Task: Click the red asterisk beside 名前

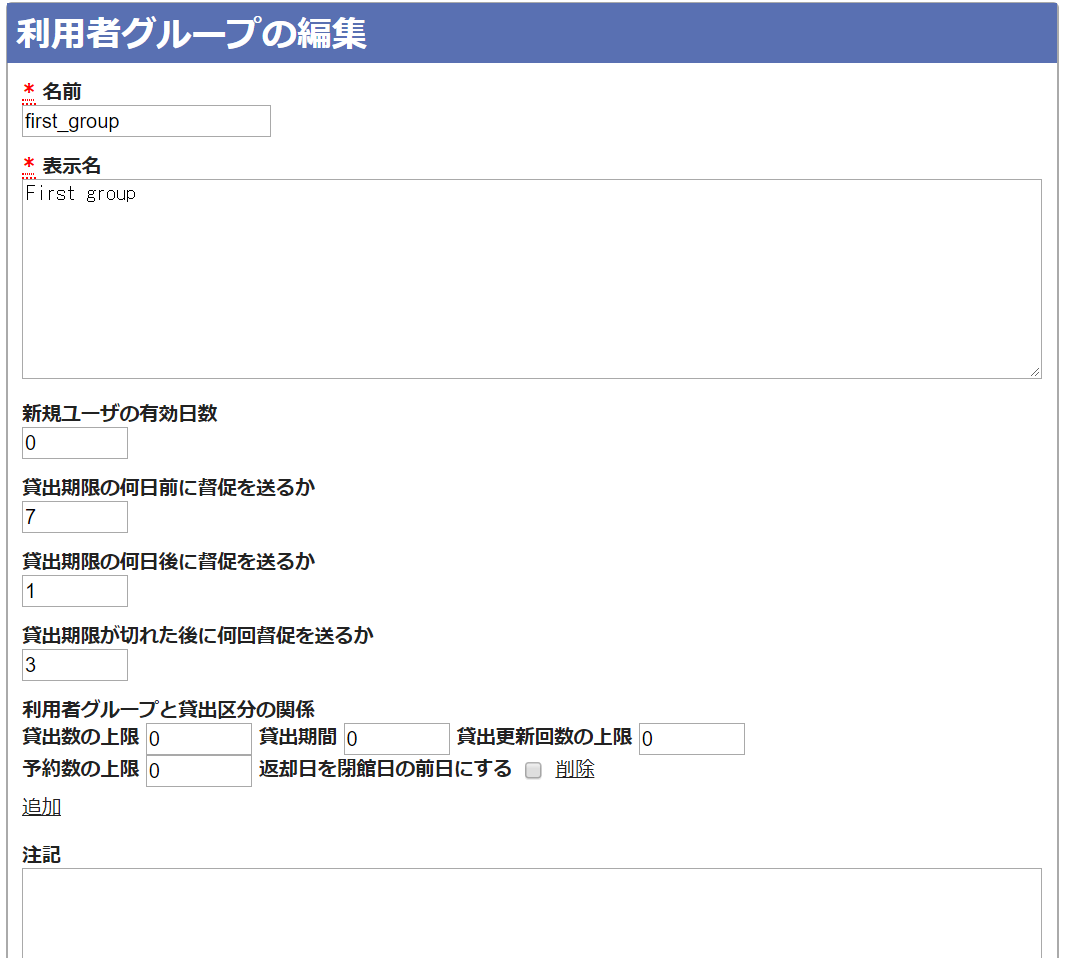Action: click(29, 91)
